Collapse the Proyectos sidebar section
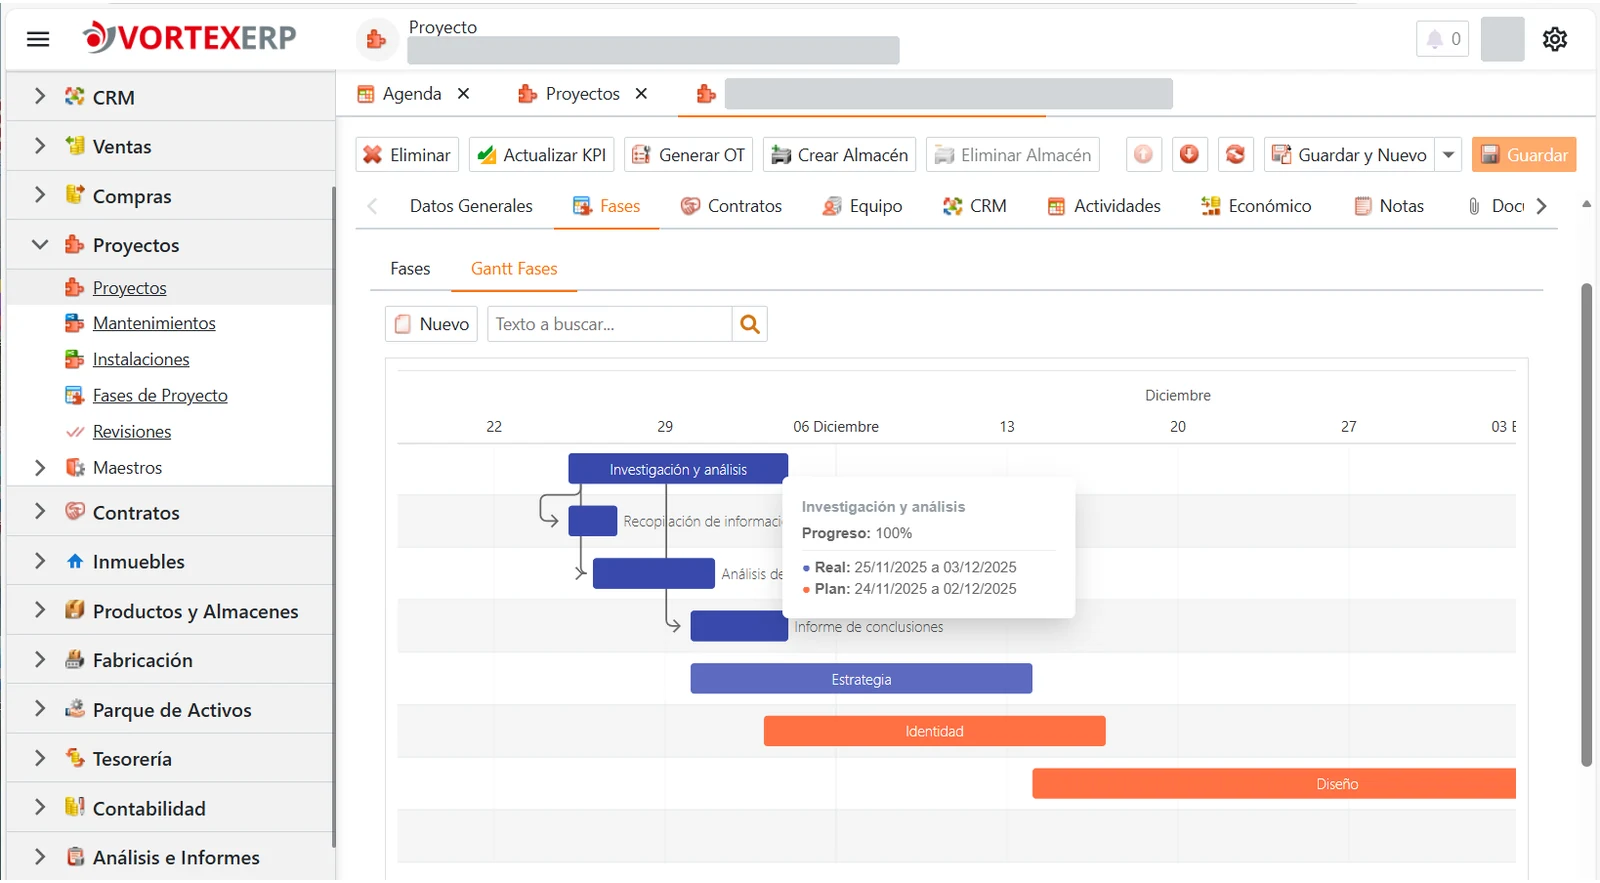 coord(40,245)
